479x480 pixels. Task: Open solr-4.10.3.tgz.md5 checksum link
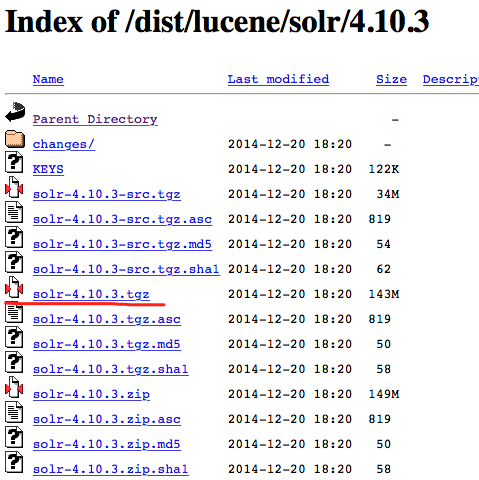click(107, 344)
